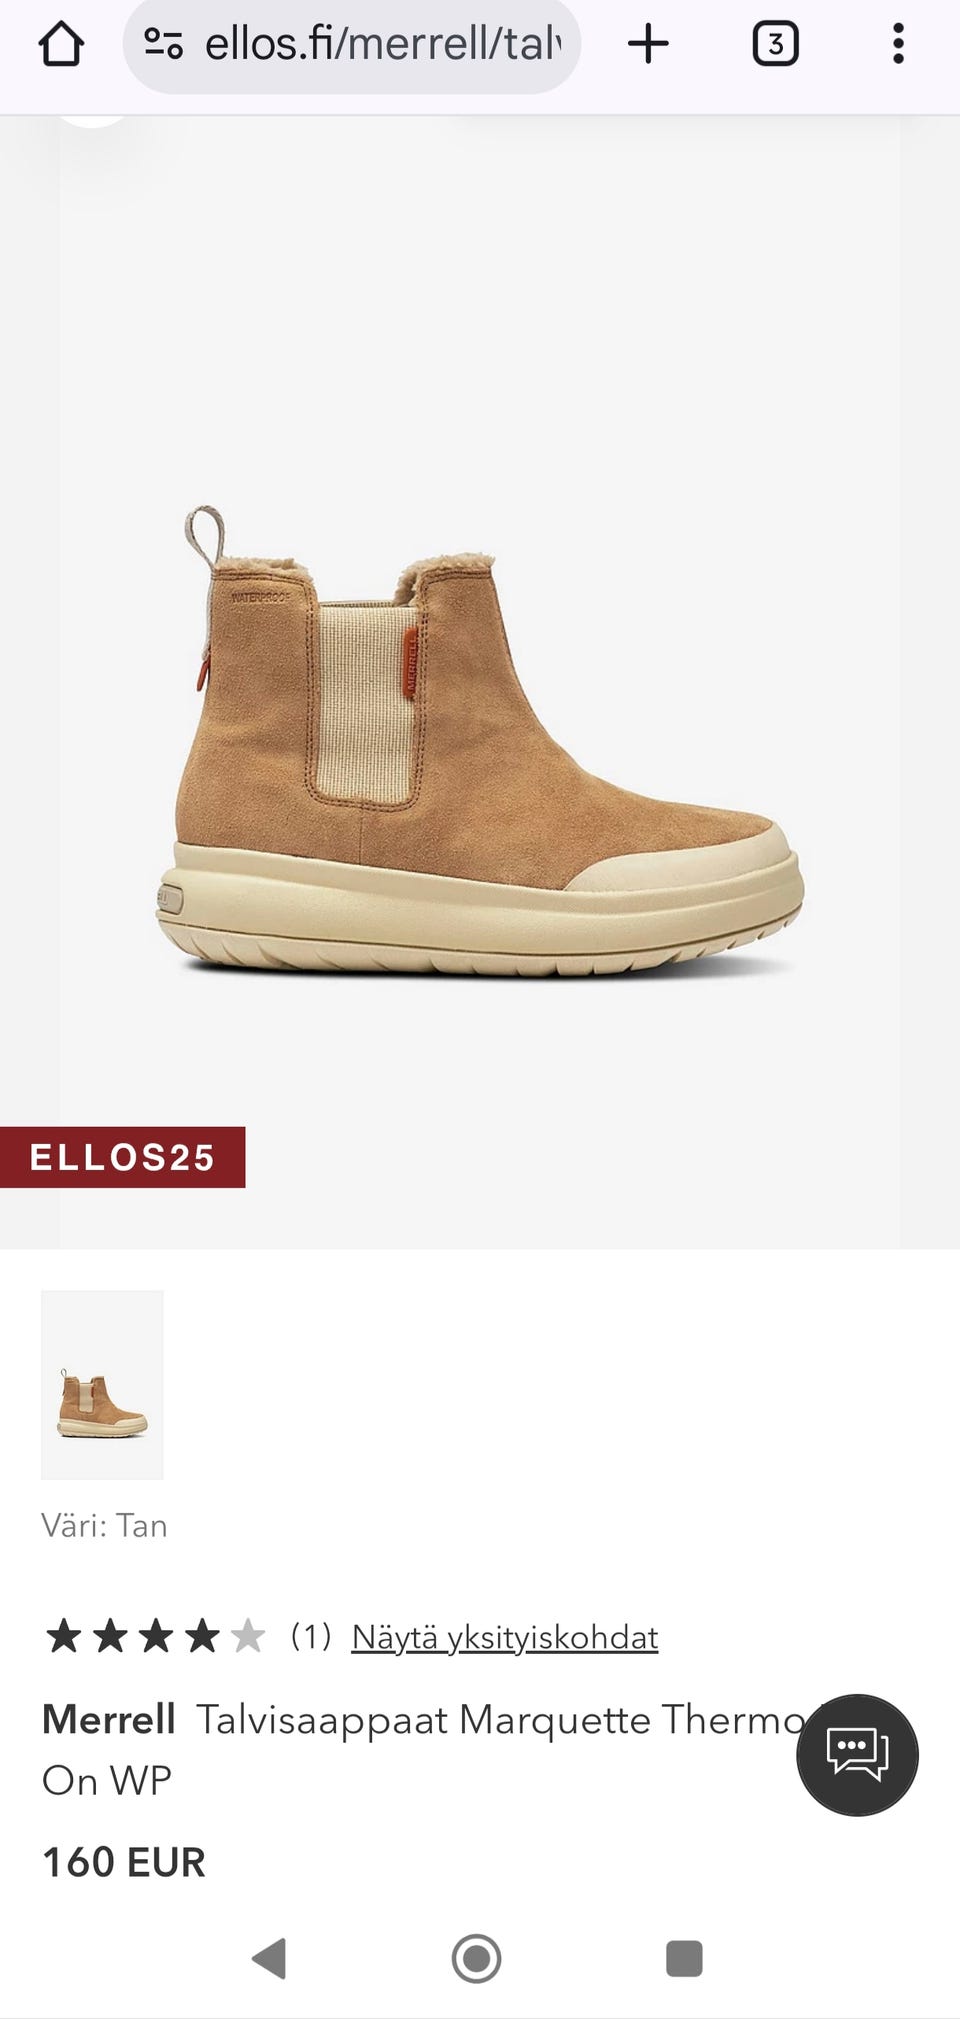The height and width of the screenshot is (2019, 960).
Task: Tap the grey fifth rating star
Action: click(247, 1637)
